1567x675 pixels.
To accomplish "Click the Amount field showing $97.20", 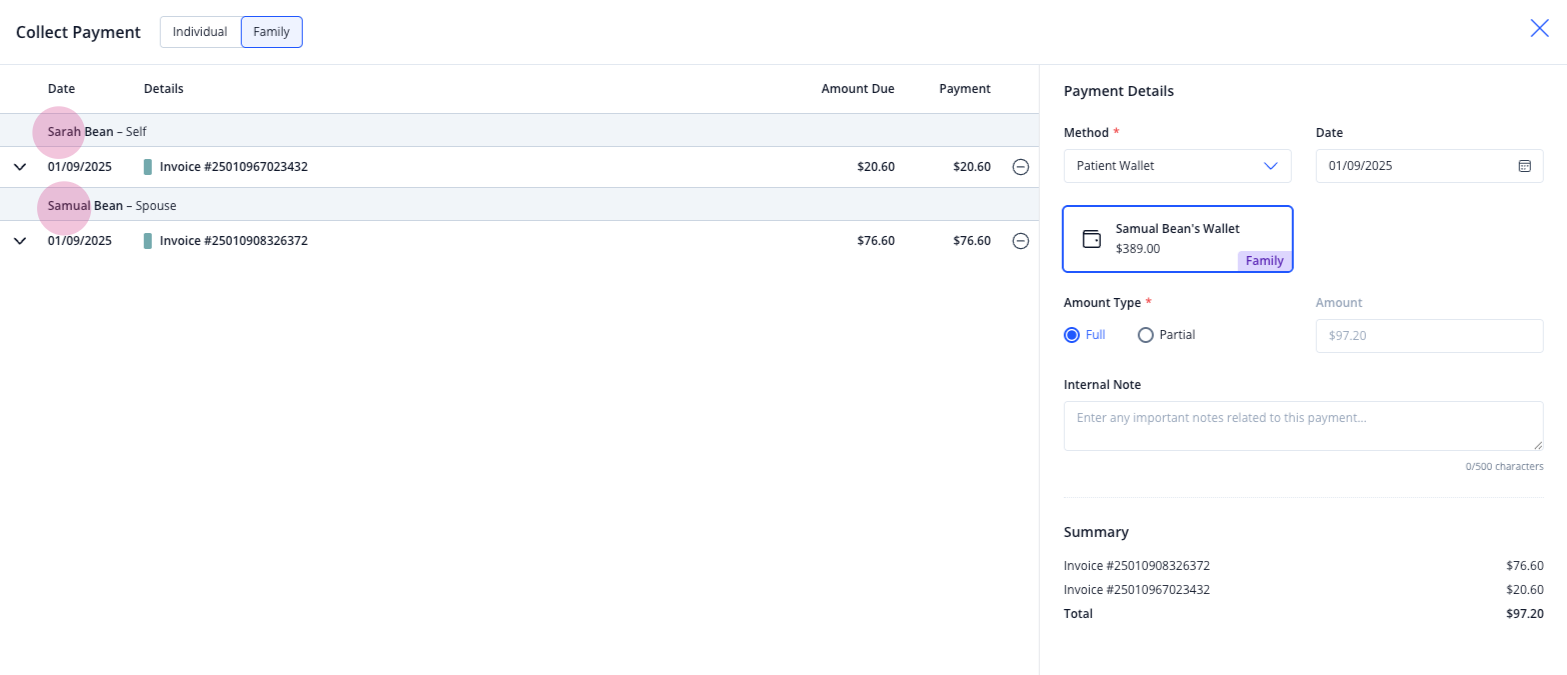I will click(1429, 336).
